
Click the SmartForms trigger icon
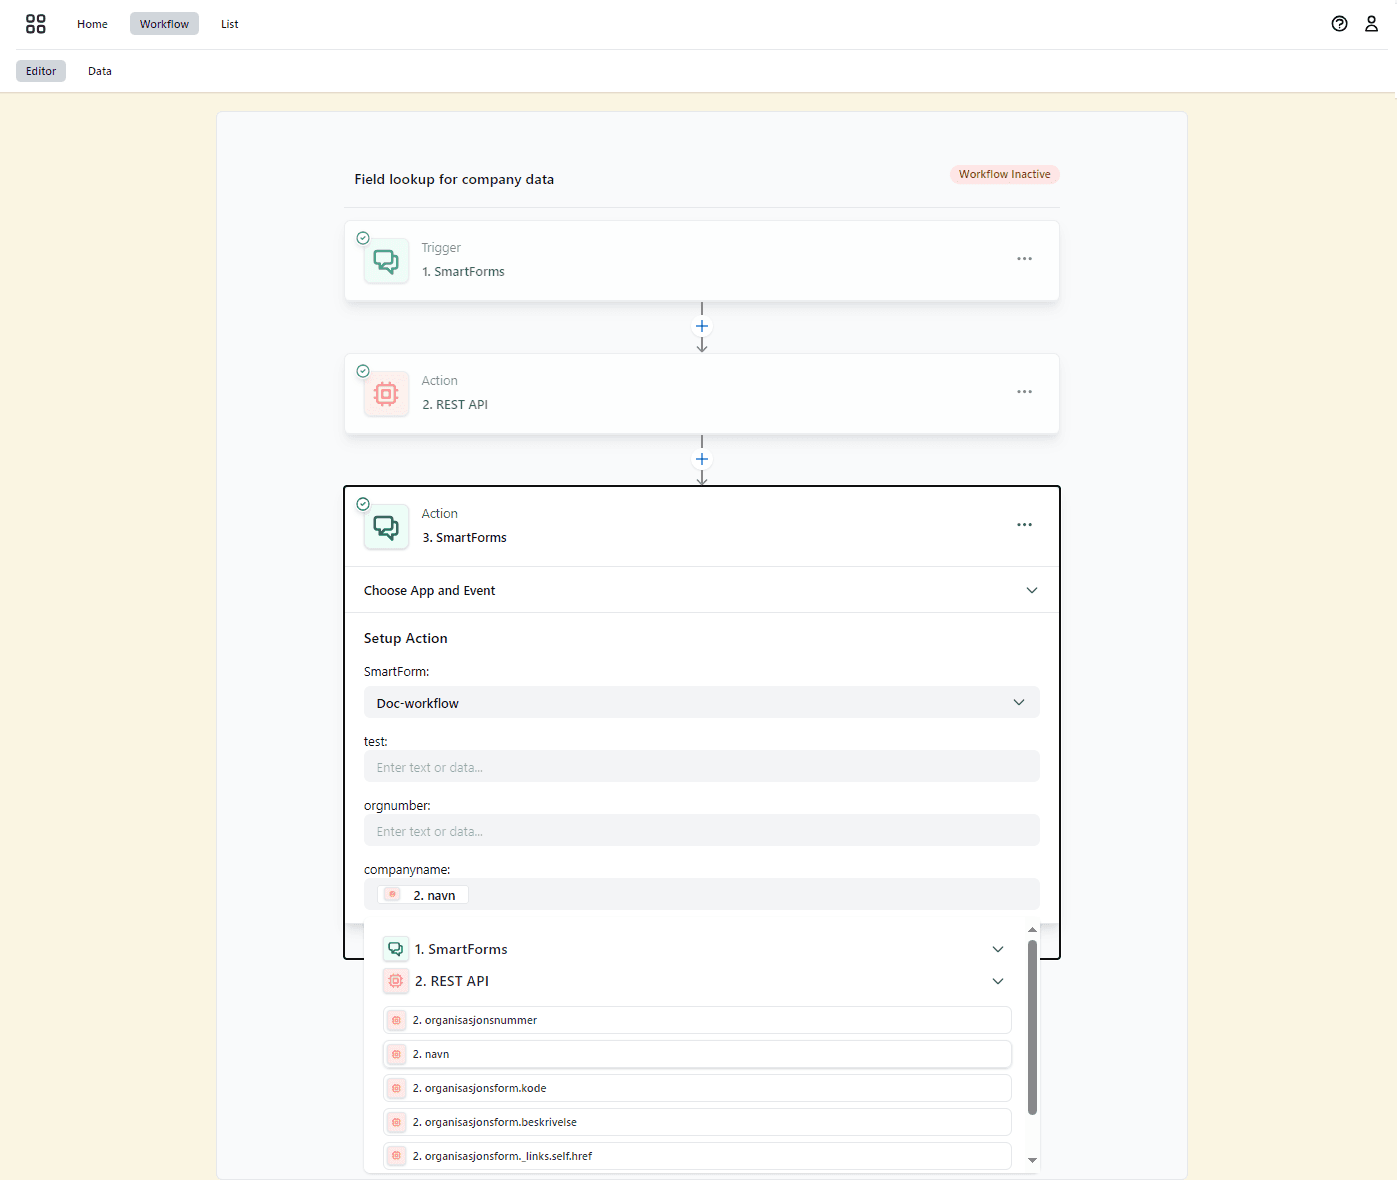click(386, 260)
